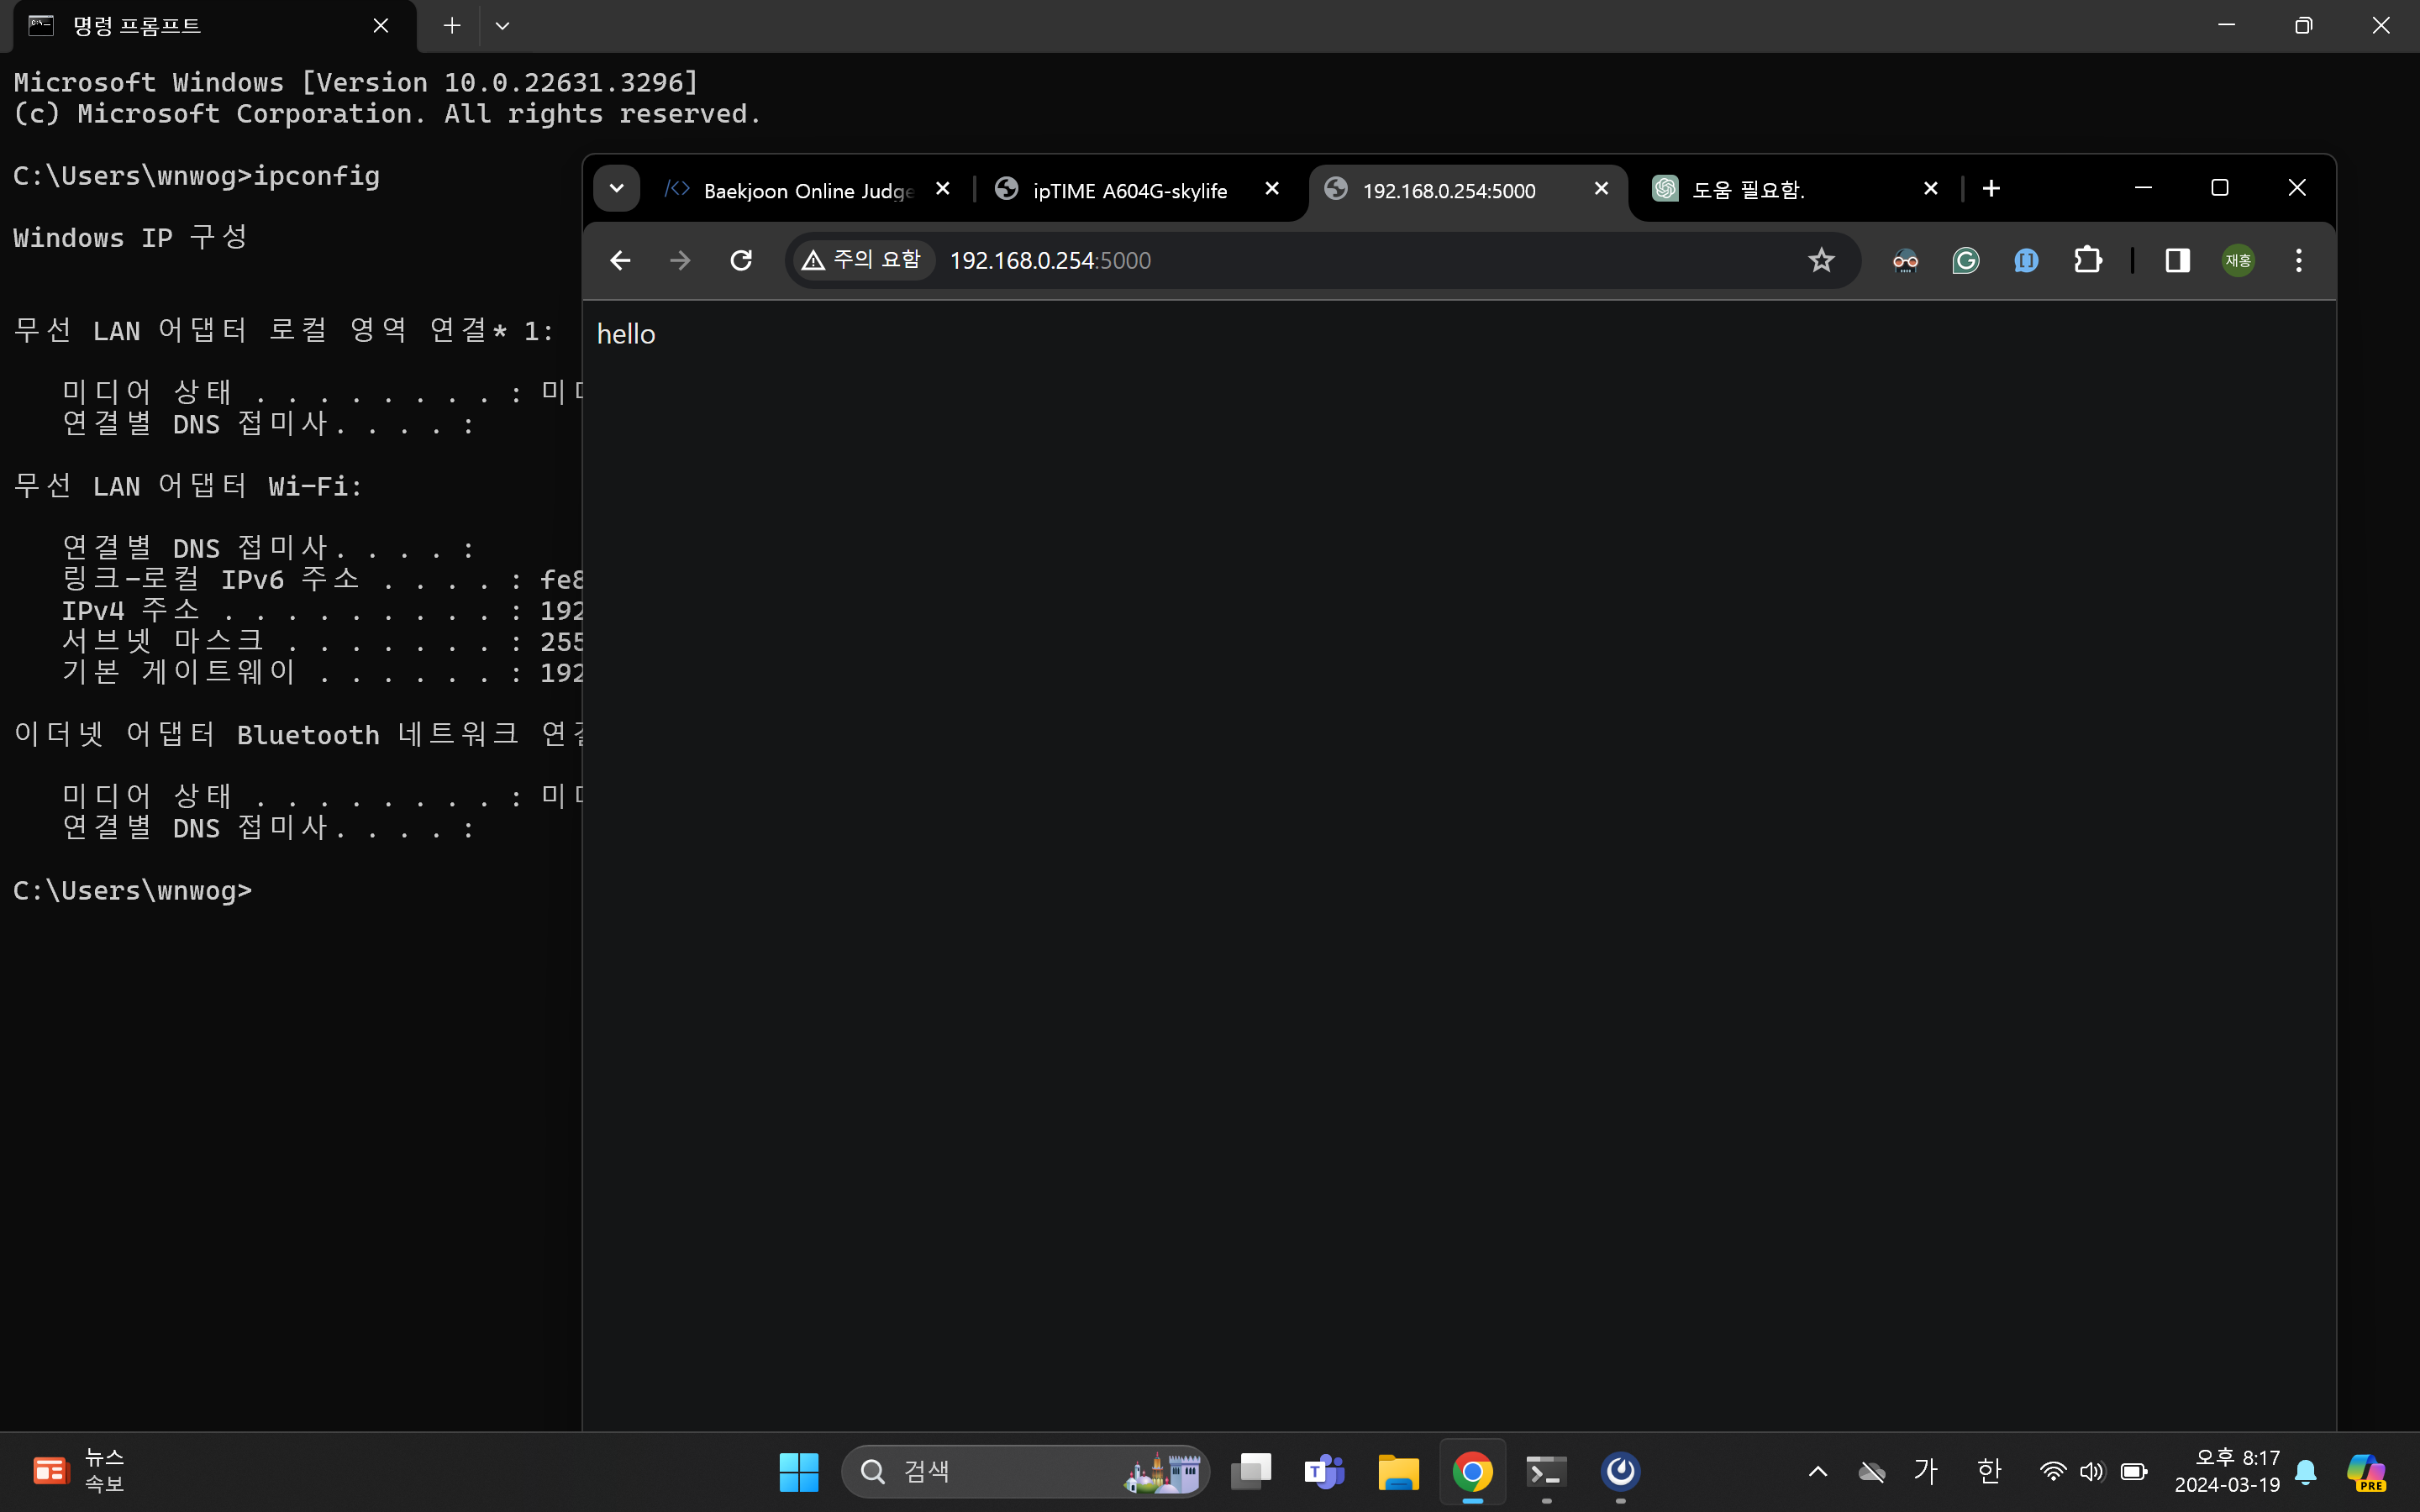The image size is (2420, 1512).
Task: Minimize the Chrome window
Action: tap(2143, 188)
